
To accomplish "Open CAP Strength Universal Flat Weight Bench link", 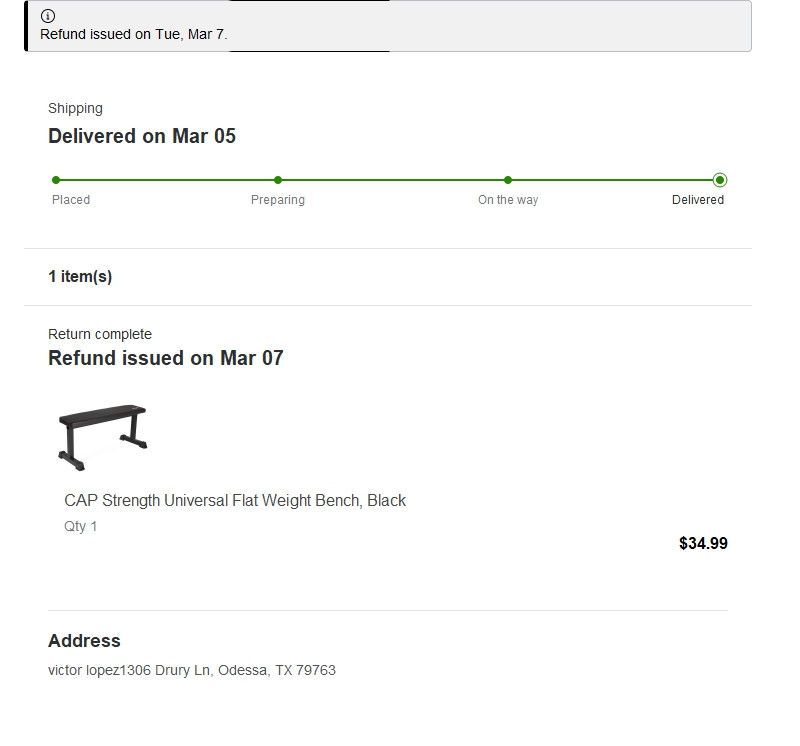I will point(235,501).
